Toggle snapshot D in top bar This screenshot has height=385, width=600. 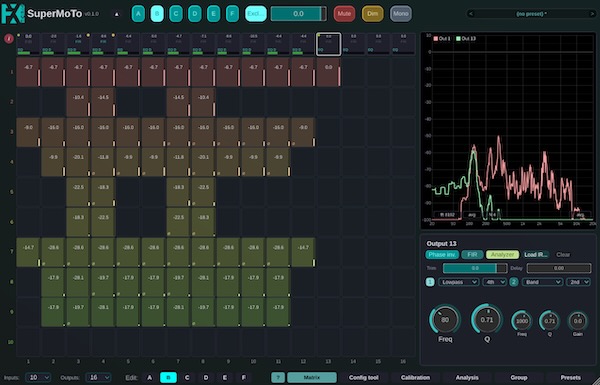[x=194, y=14]
